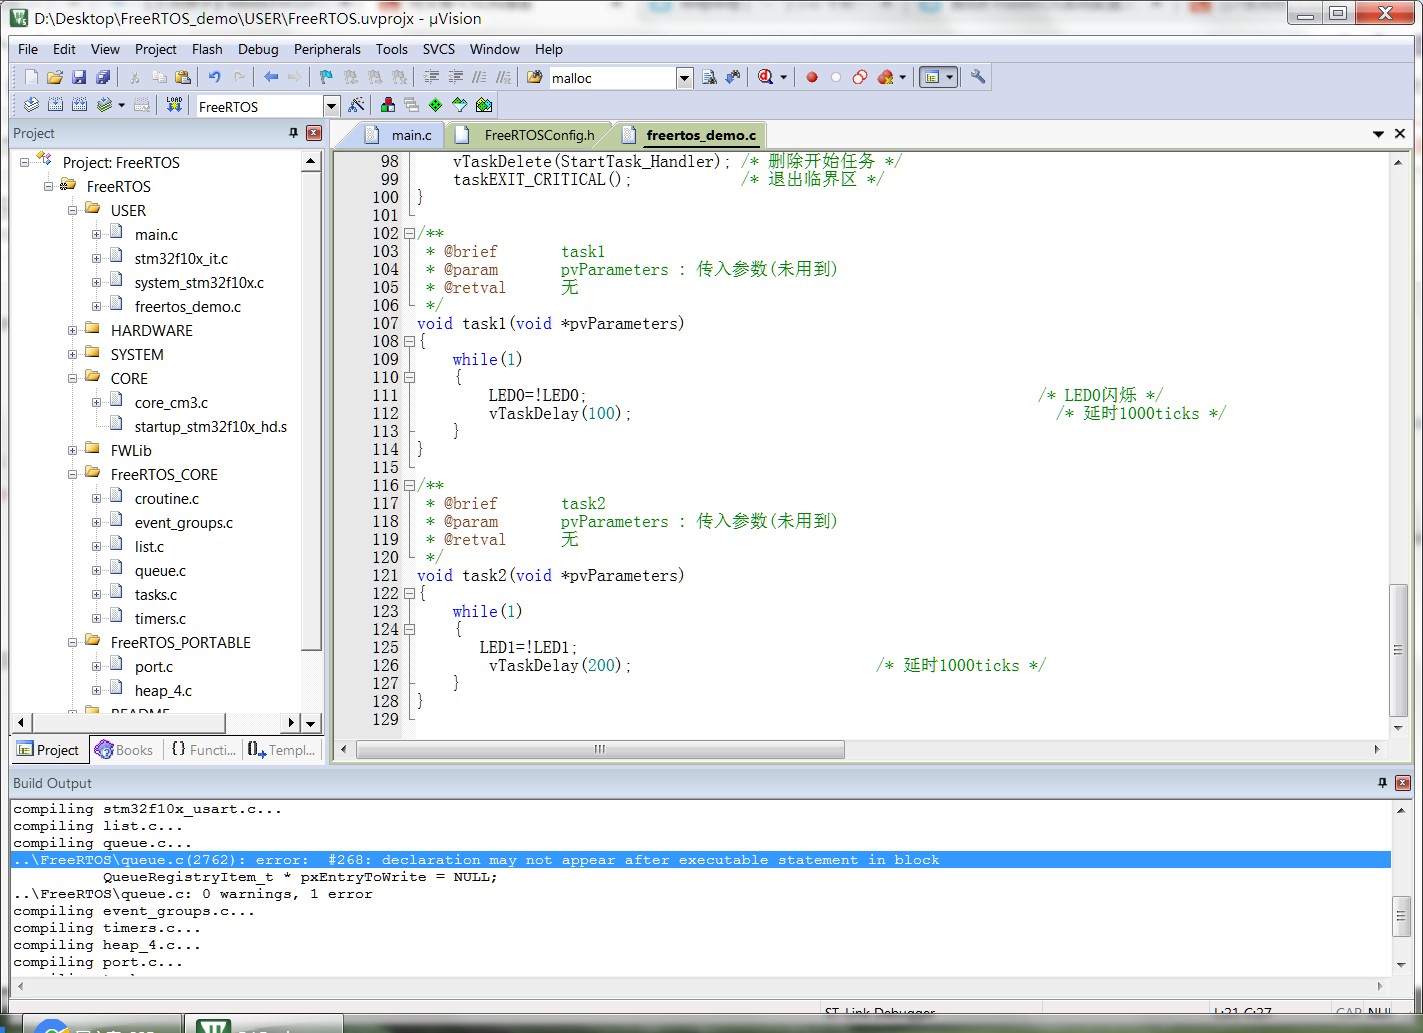
Task: Open the Flash menu
Action: [207, 49]
